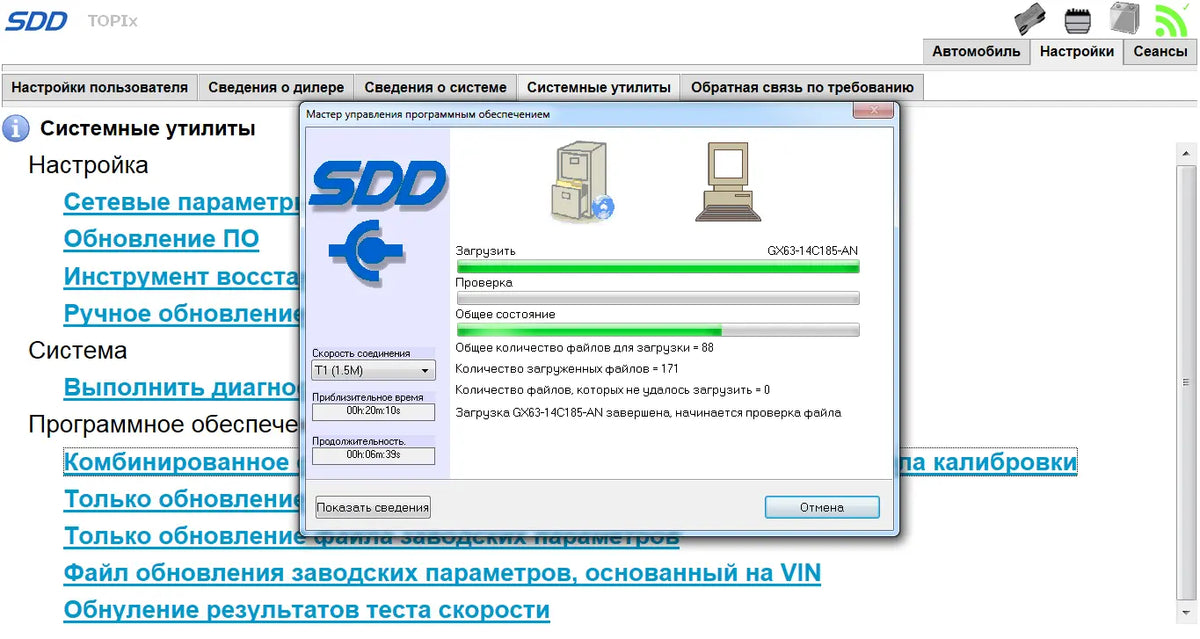Open the Скорость соединения T1 (1.5M) dropdown

[x=374, y=371]
